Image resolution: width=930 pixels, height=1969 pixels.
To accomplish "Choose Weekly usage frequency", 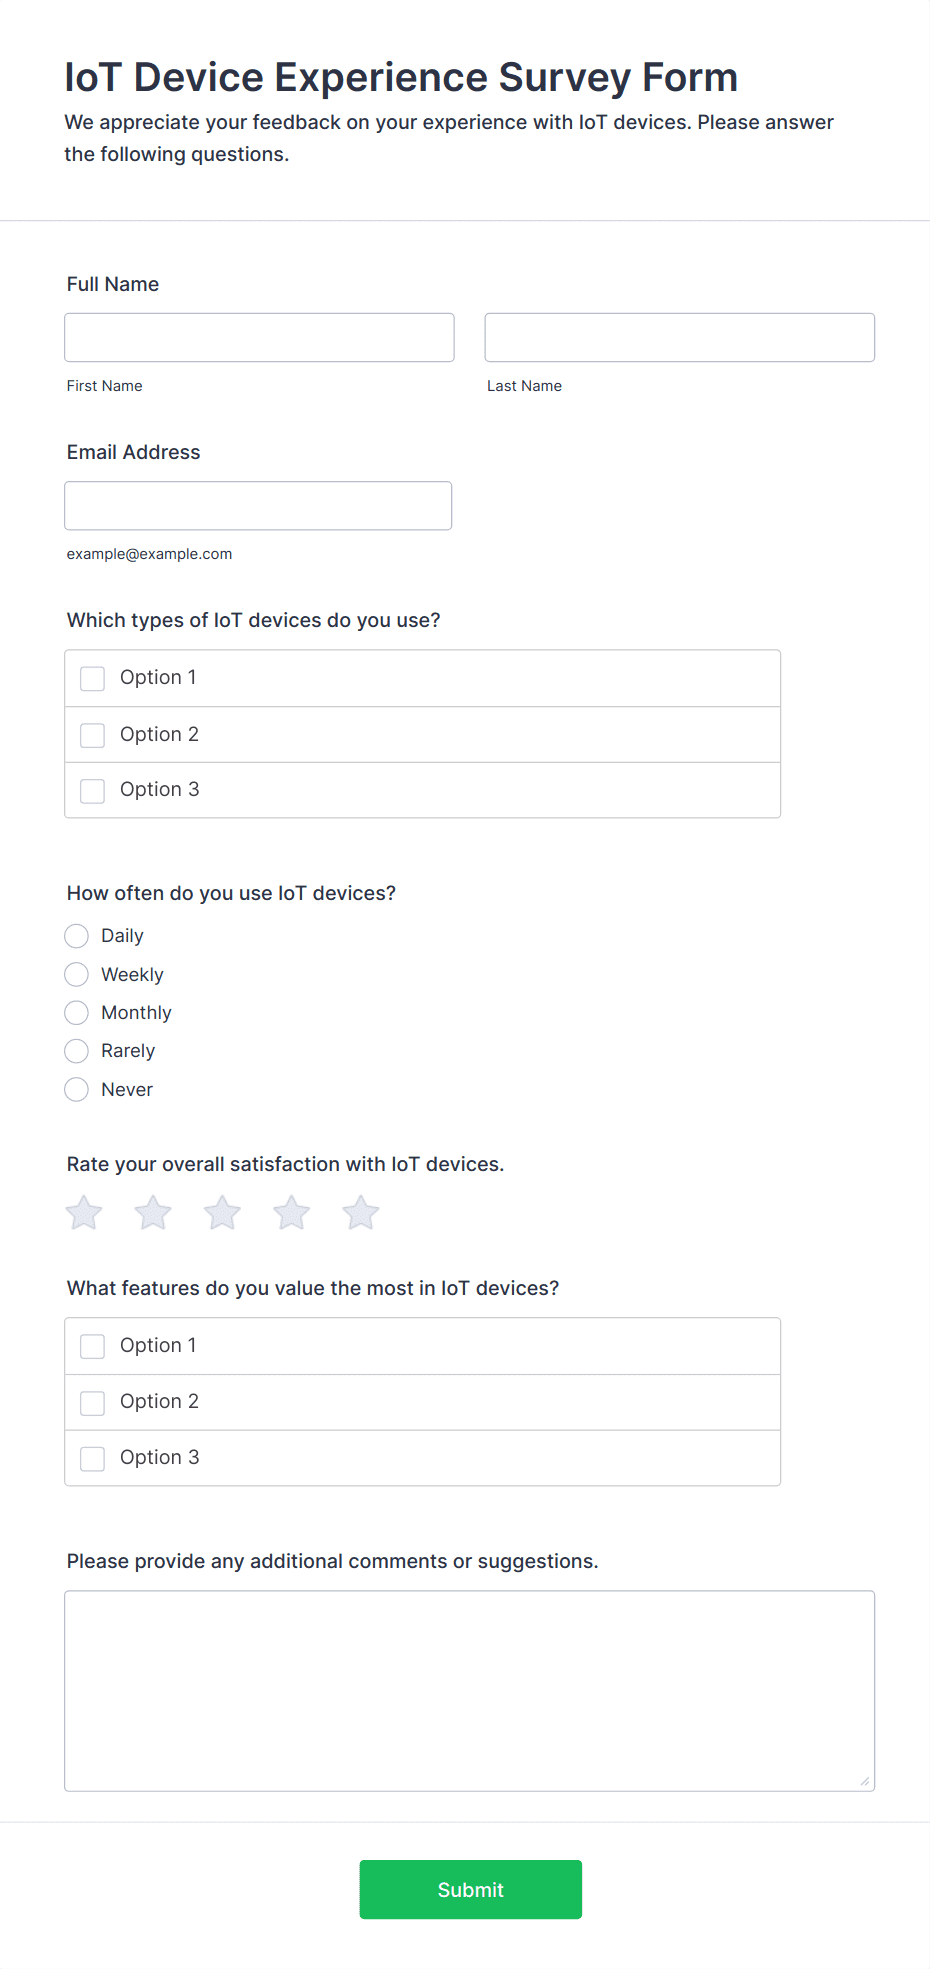I will 77,974.
